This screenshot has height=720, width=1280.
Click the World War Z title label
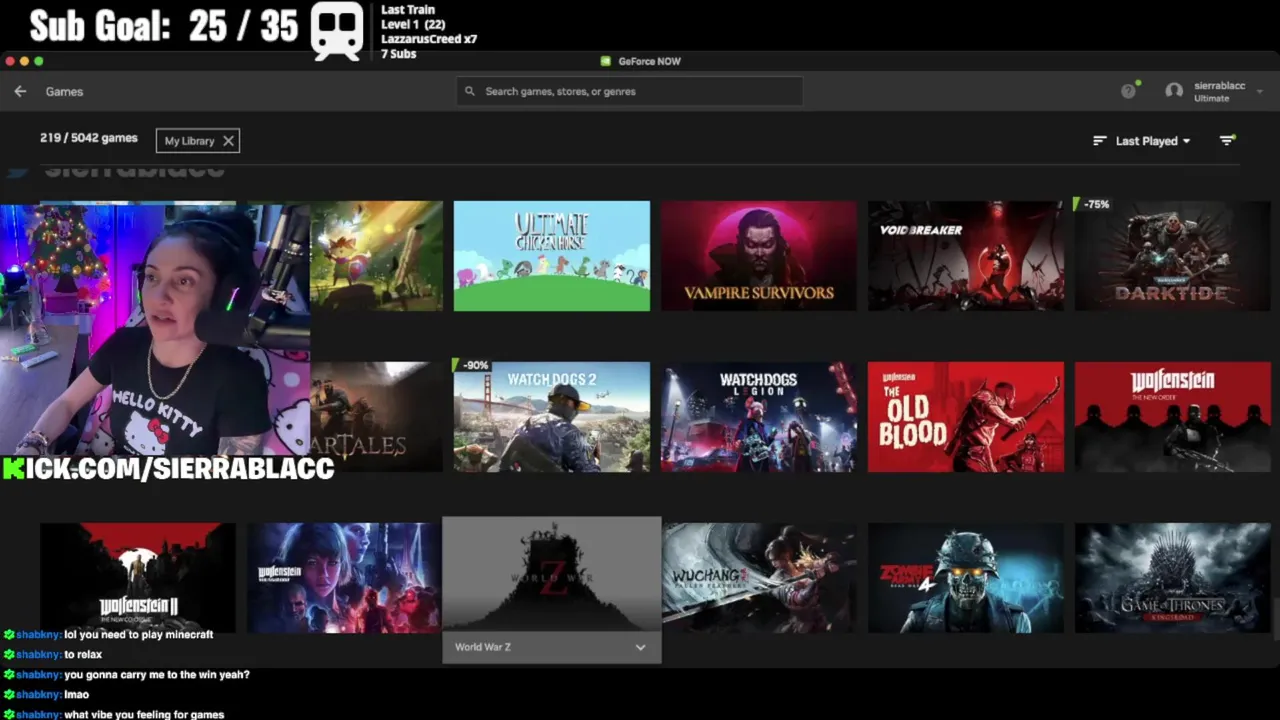pos(483,647)
